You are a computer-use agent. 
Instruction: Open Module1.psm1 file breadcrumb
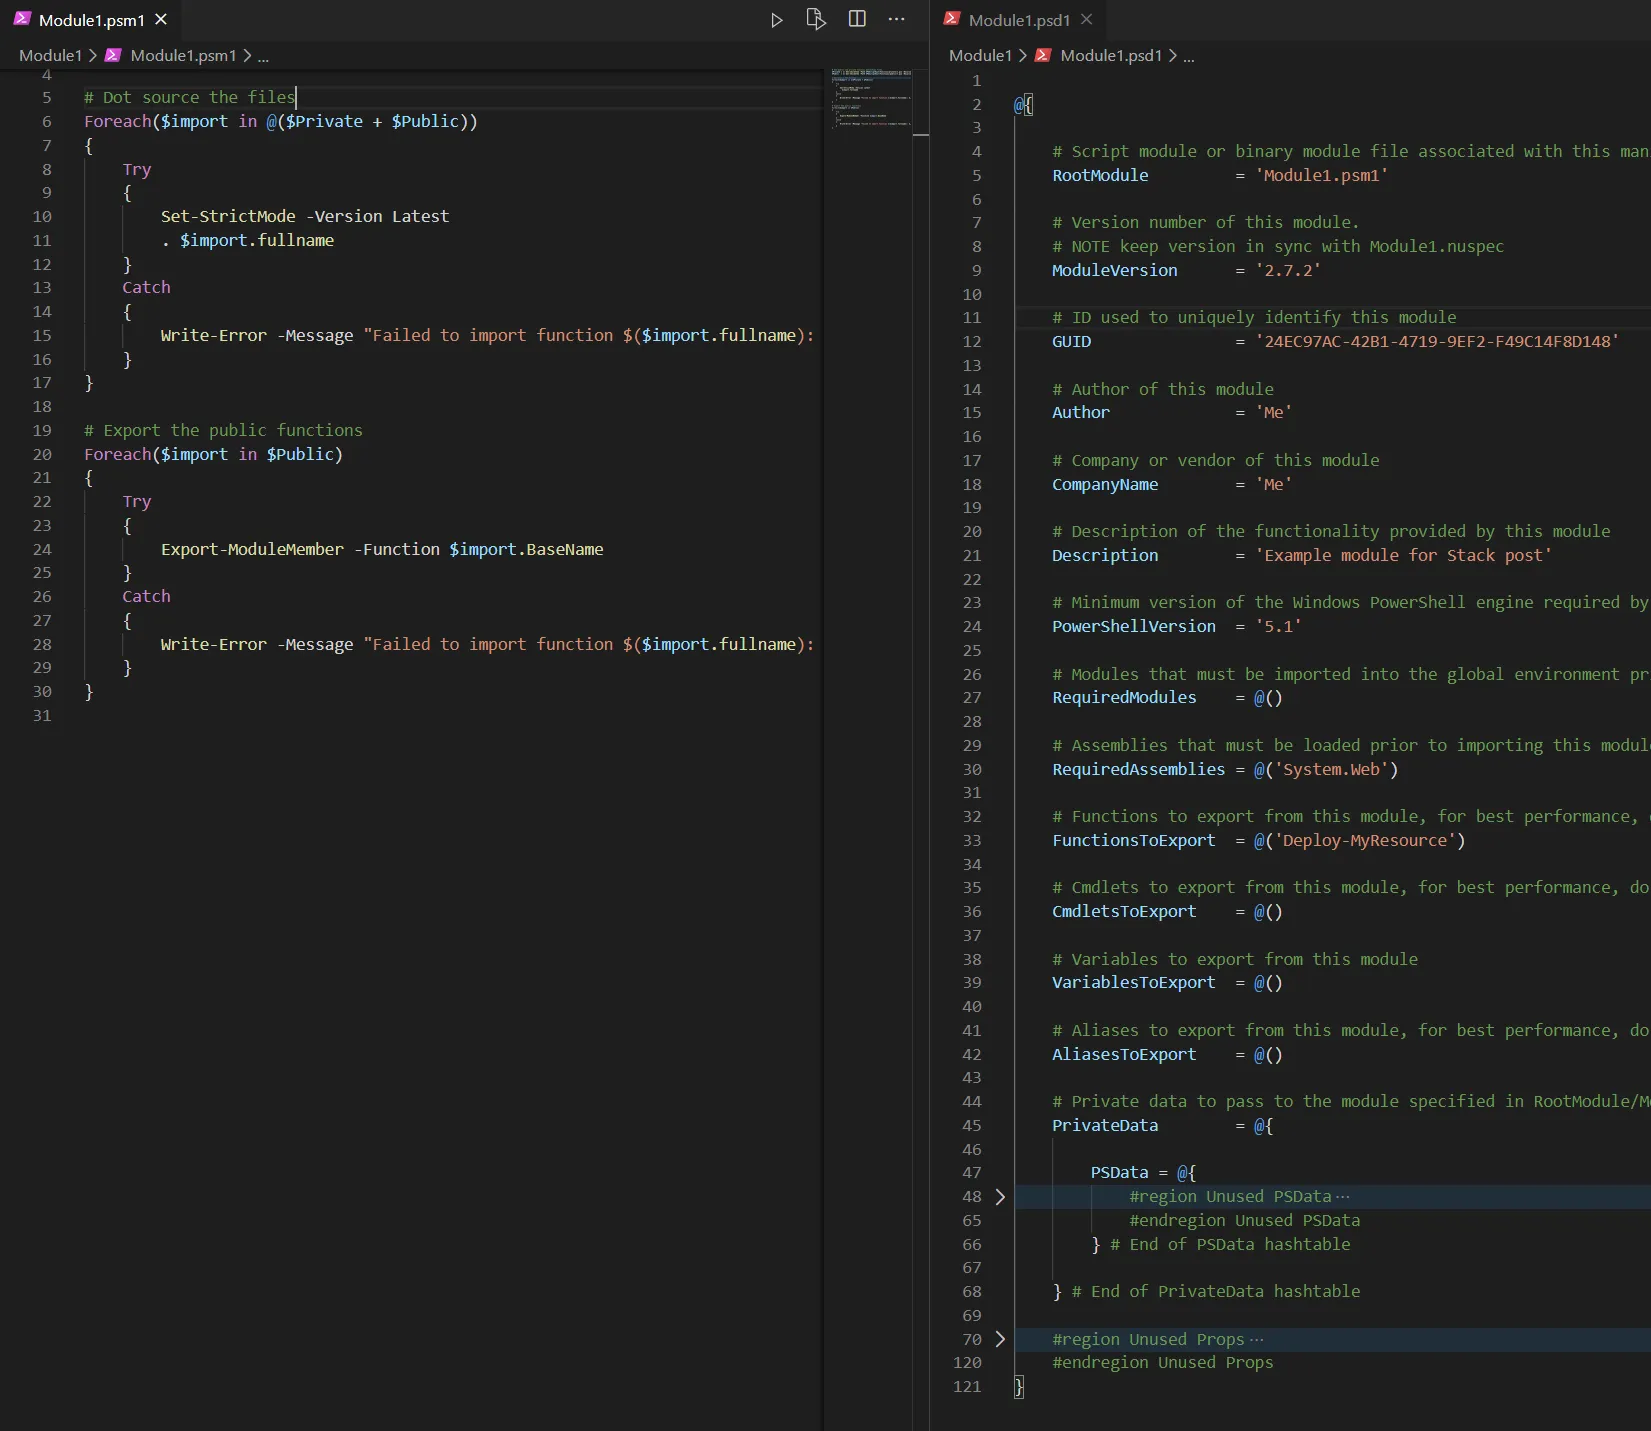(x=183, y=56)
